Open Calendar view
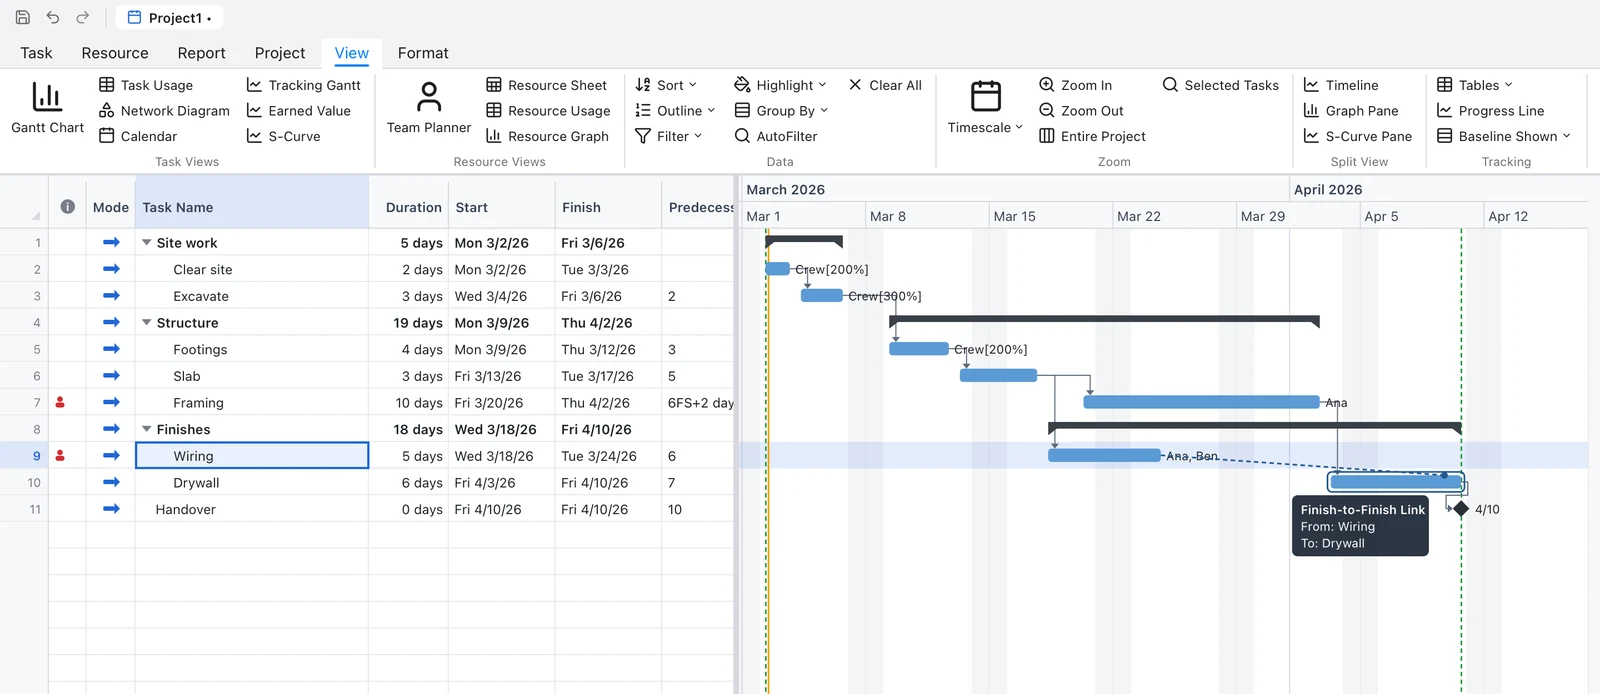This screenshot has width=1600, height=694. [x=138, y=136]
